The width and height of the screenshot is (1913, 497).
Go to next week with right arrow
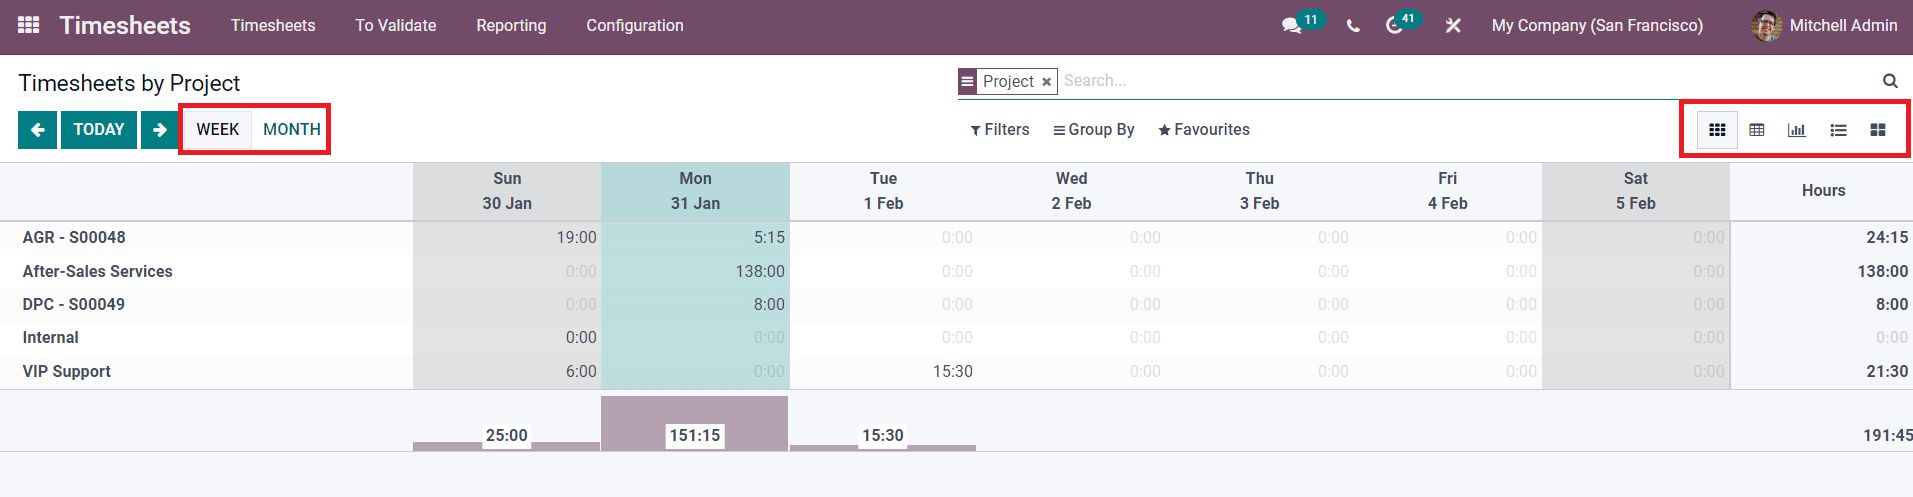(x=159, y=130)
